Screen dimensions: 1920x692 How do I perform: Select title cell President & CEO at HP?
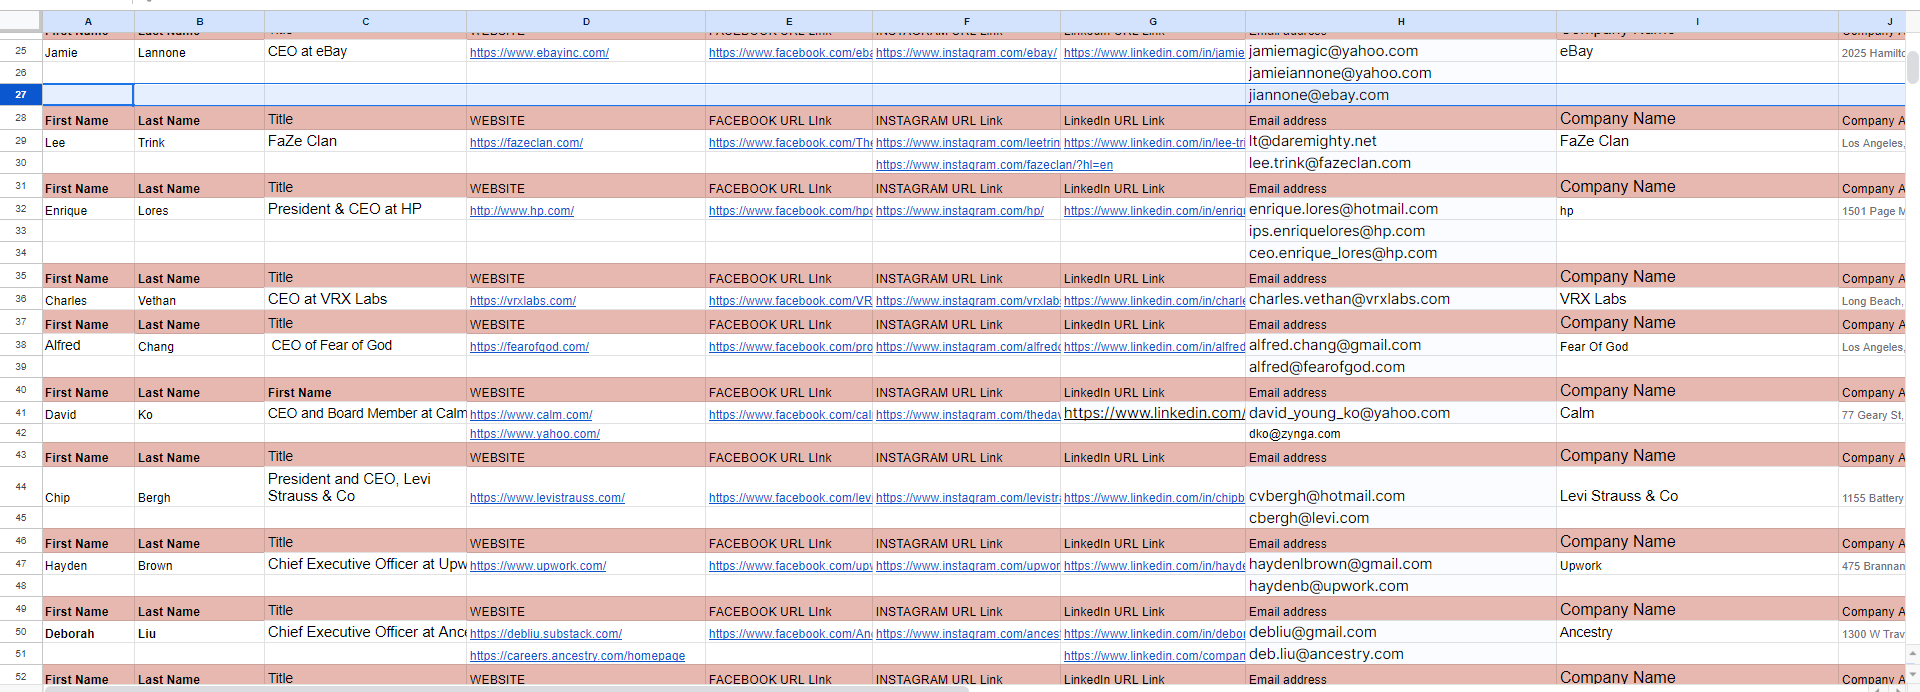tap(365, 209)
